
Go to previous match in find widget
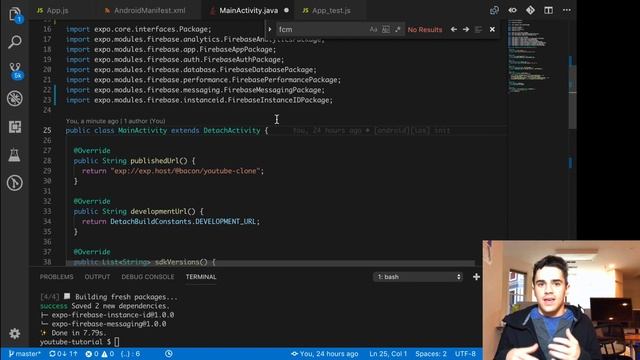click(x=453, y=29)
